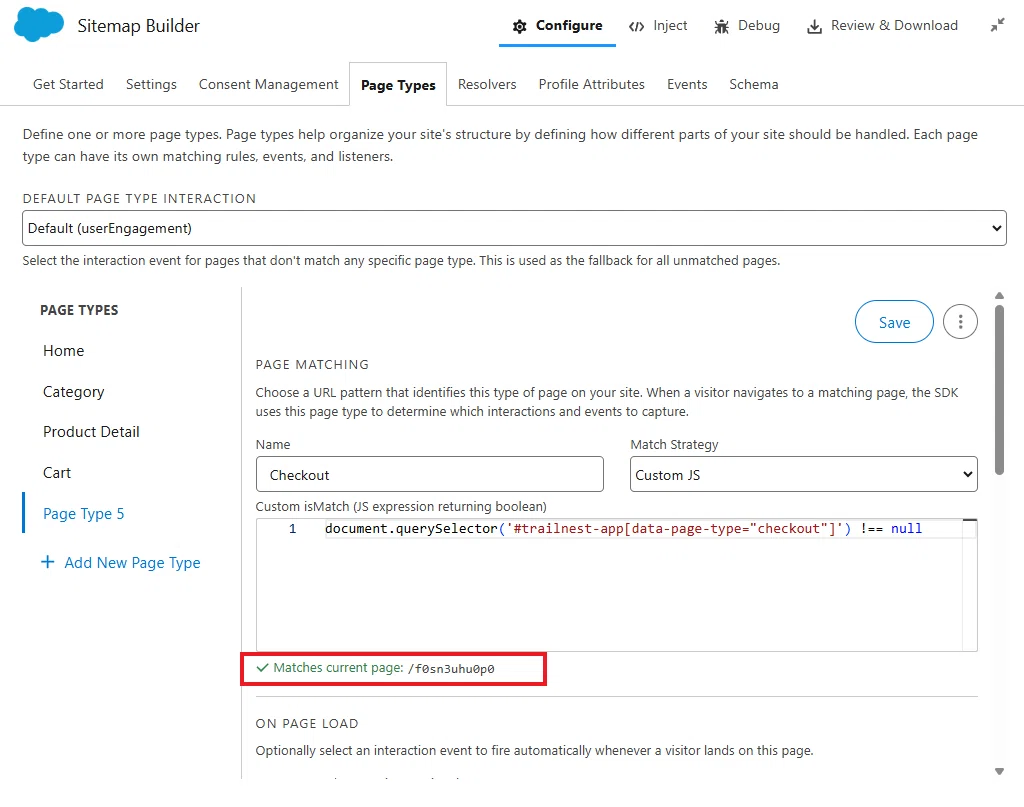Click the Salesforce cloud logo

[x=39, y=25]
